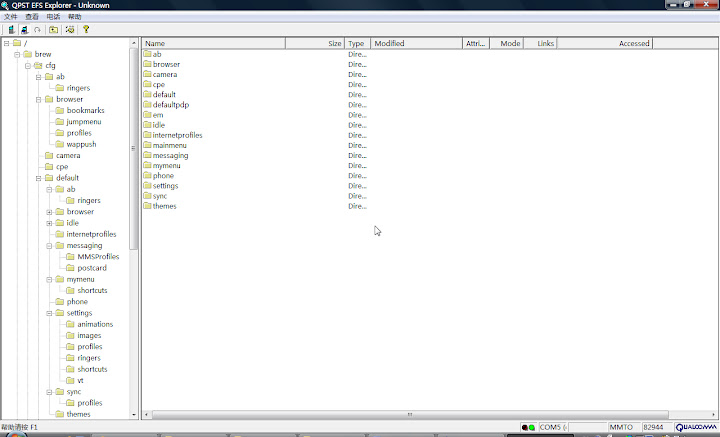Screen dimensions: 720x437
Task: Select the idle folder in file list
Action: 159,125
